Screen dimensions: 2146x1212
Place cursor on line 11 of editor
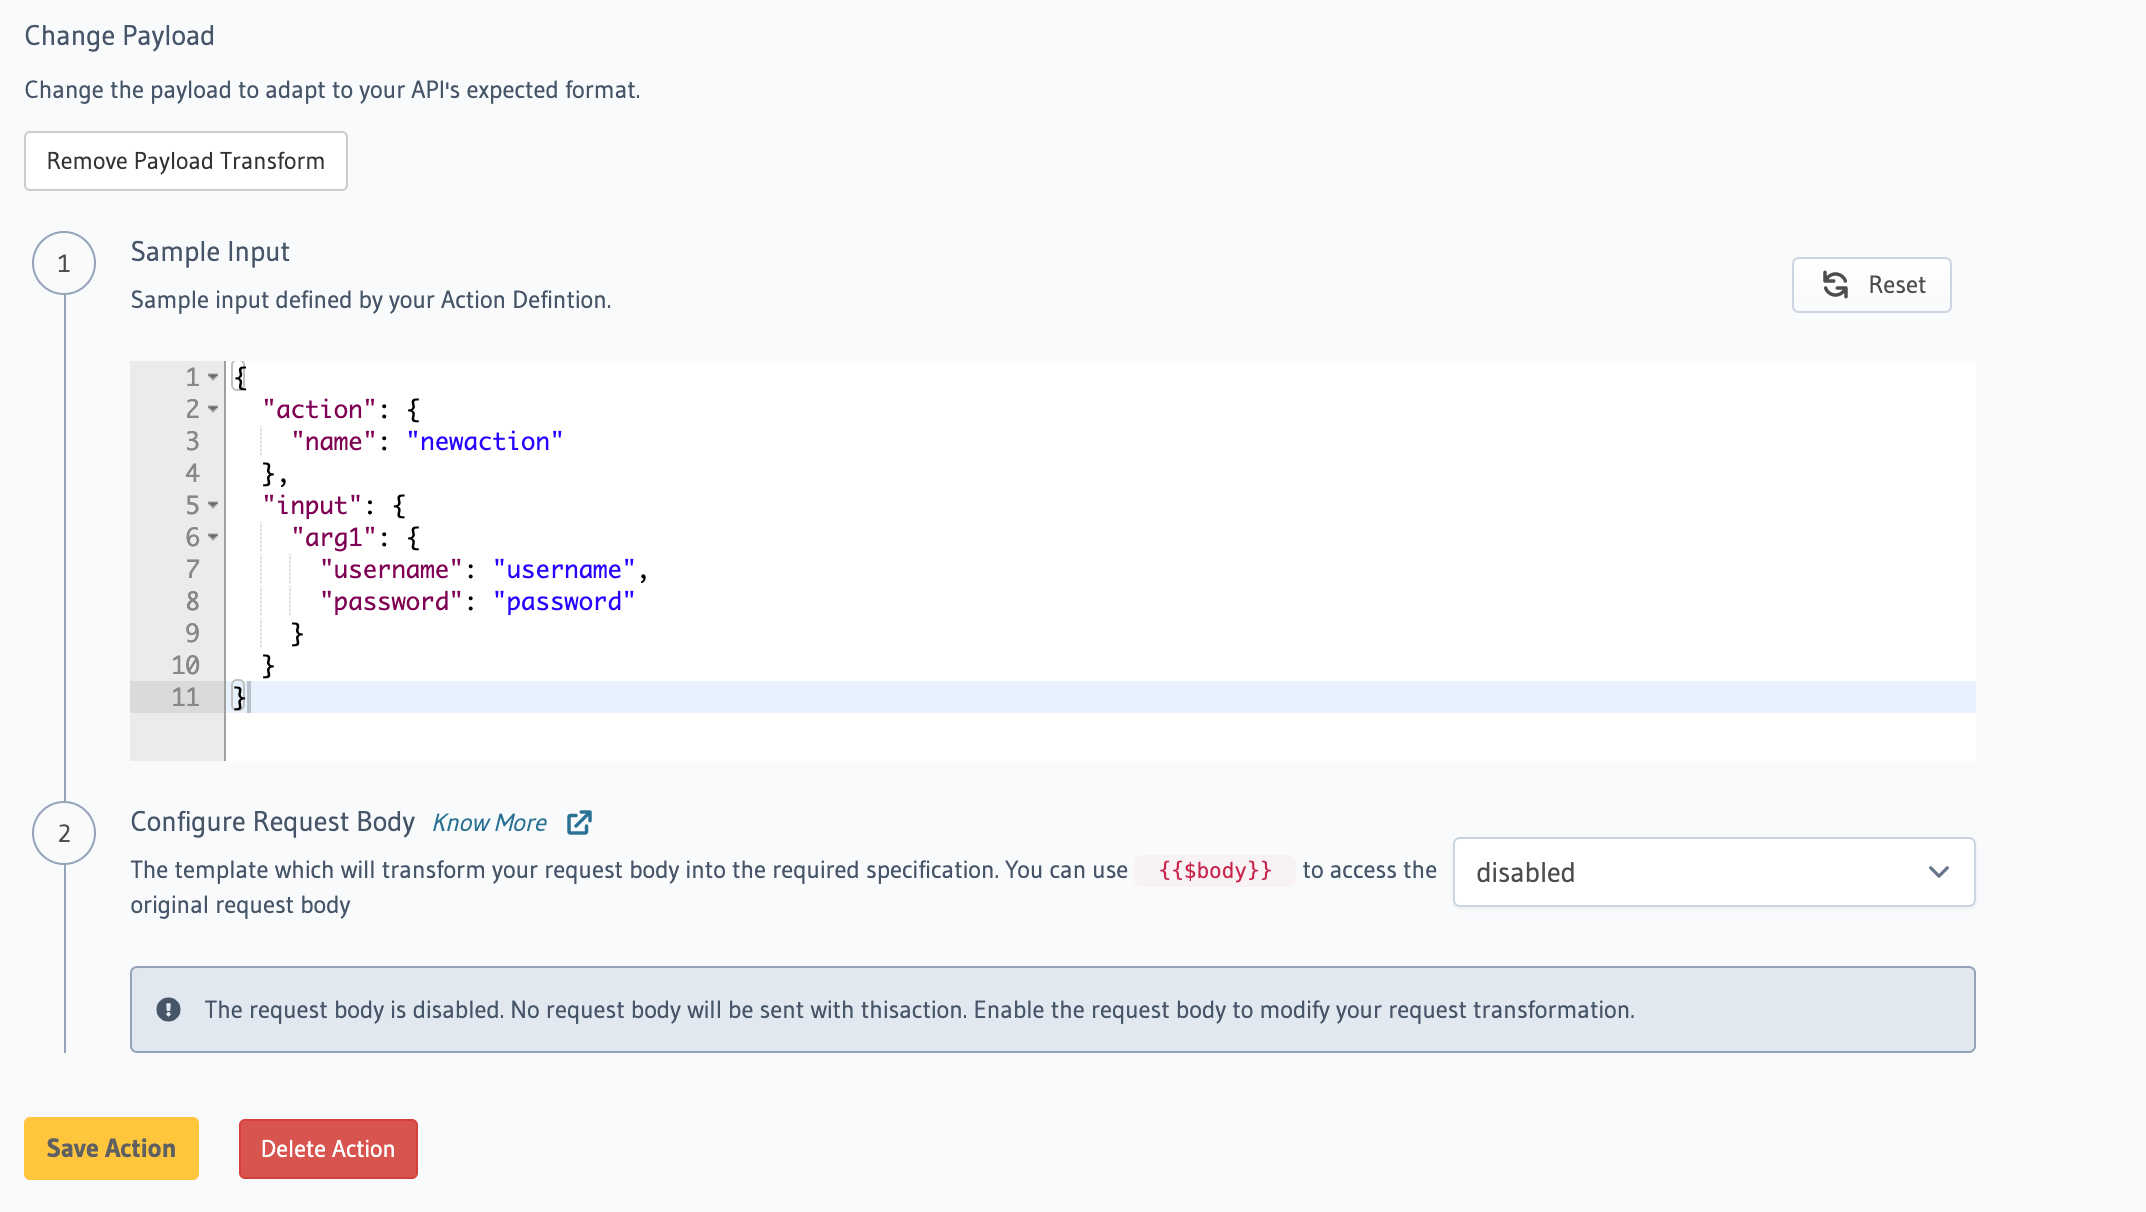pos(700,697)
